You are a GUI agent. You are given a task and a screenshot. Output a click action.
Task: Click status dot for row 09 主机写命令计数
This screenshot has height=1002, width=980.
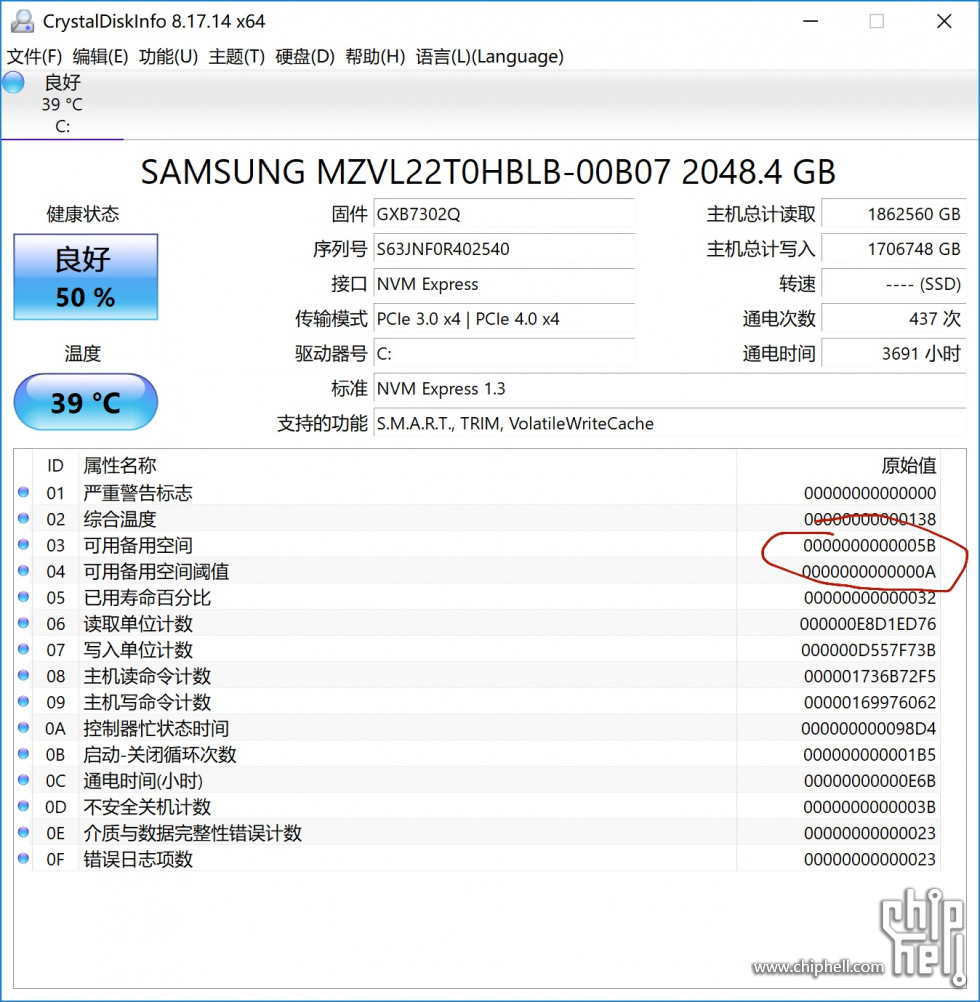[x=24, y=702]
